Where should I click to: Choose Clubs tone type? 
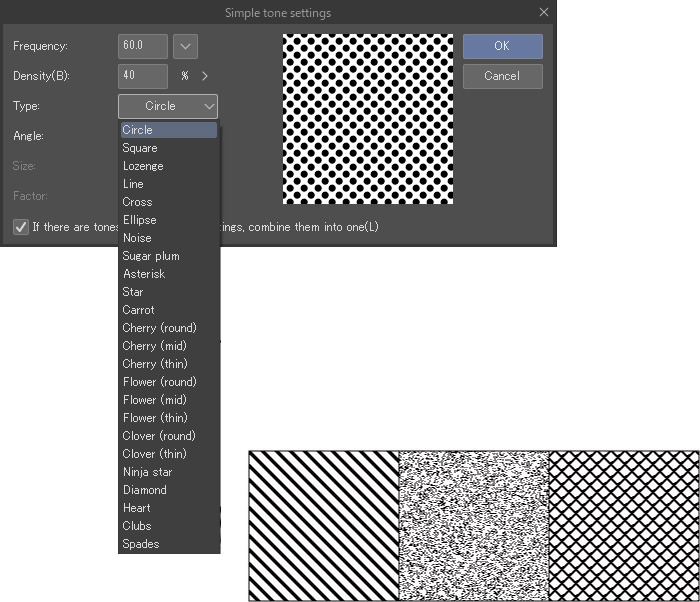(169, 526)
